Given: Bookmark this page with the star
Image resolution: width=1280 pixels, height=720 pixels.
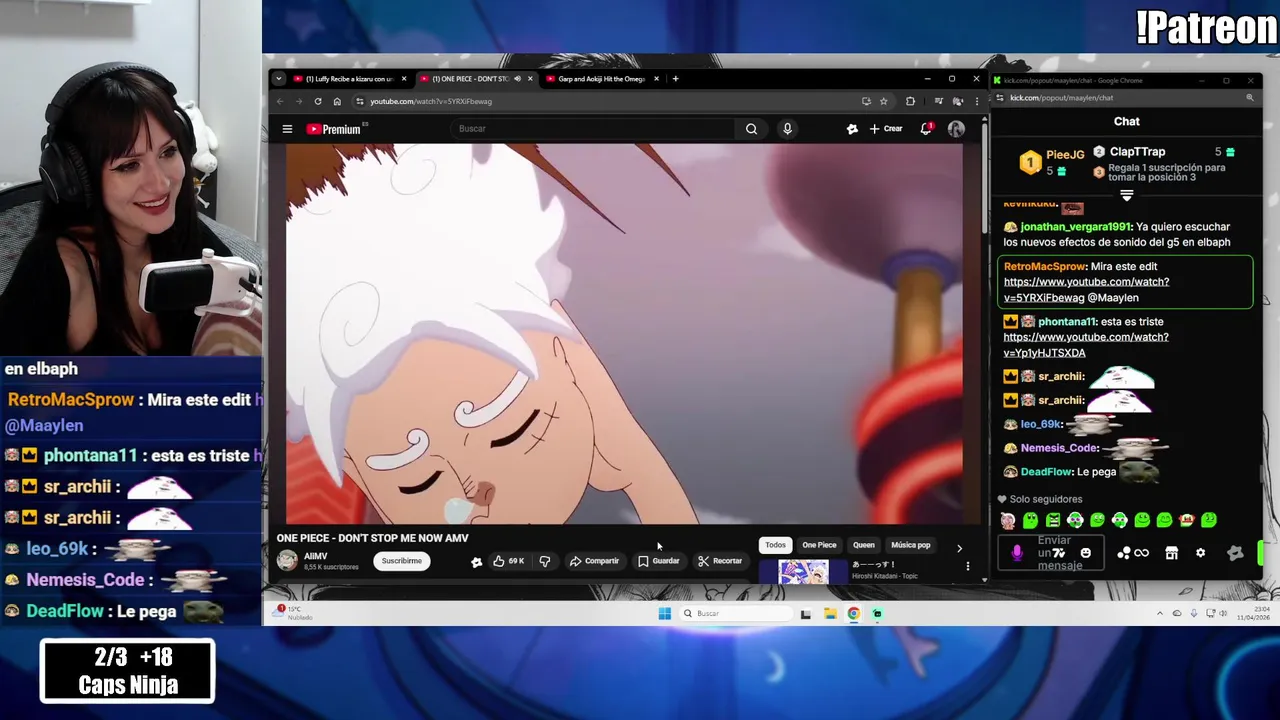Looking at the screenshot, I should tap(883, 101).
